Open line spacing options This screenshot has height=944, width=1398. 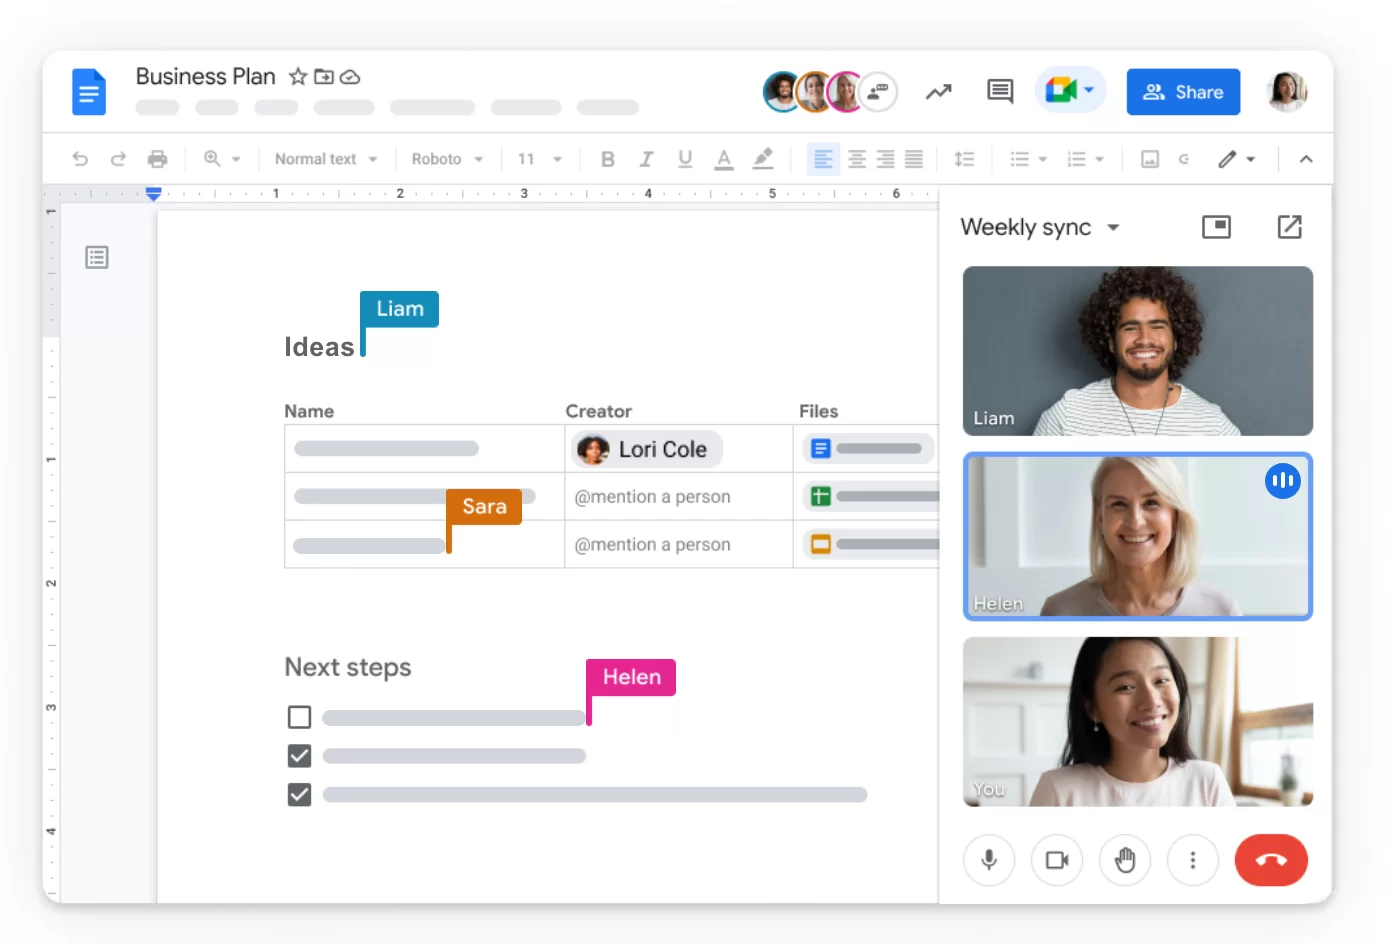point(964,159)
